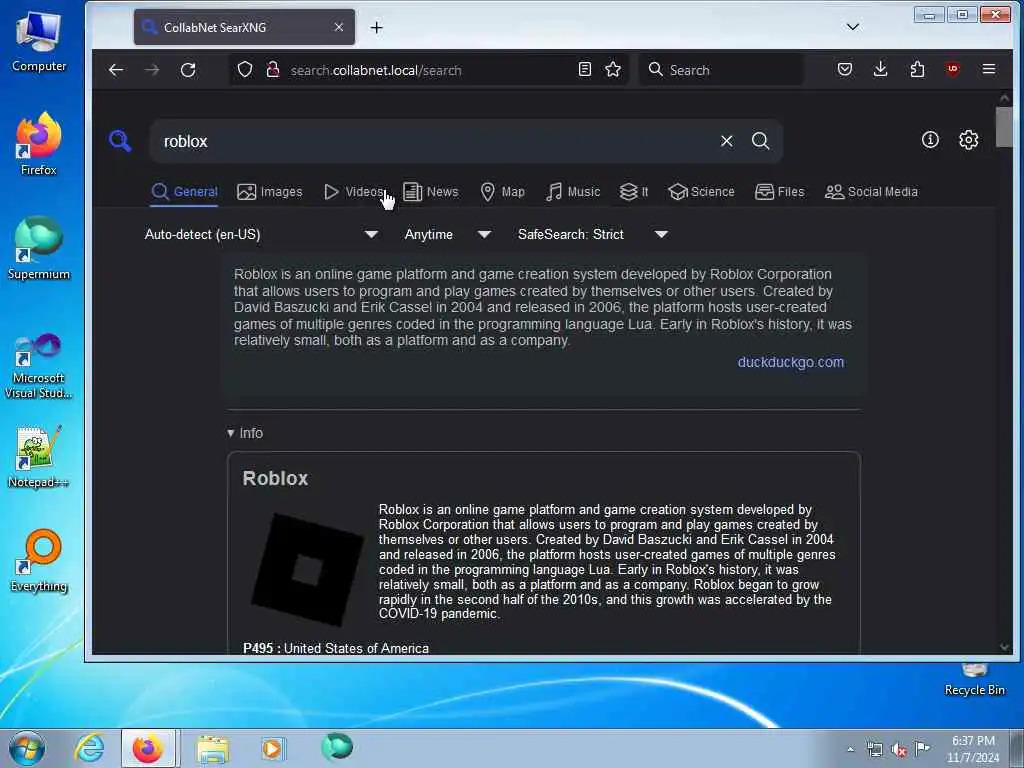Focus the Firefox Search box
Viewport: 1024px width, 768px height.
[721, 70]
